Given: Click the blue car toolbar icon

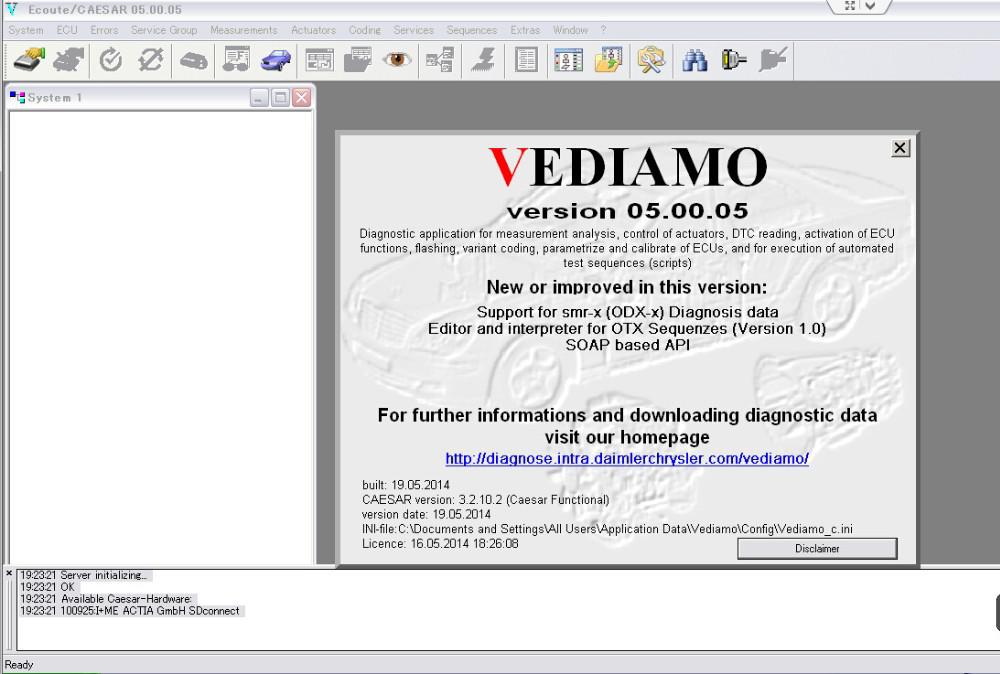Looking at the screenshot, I should (276, 61).
